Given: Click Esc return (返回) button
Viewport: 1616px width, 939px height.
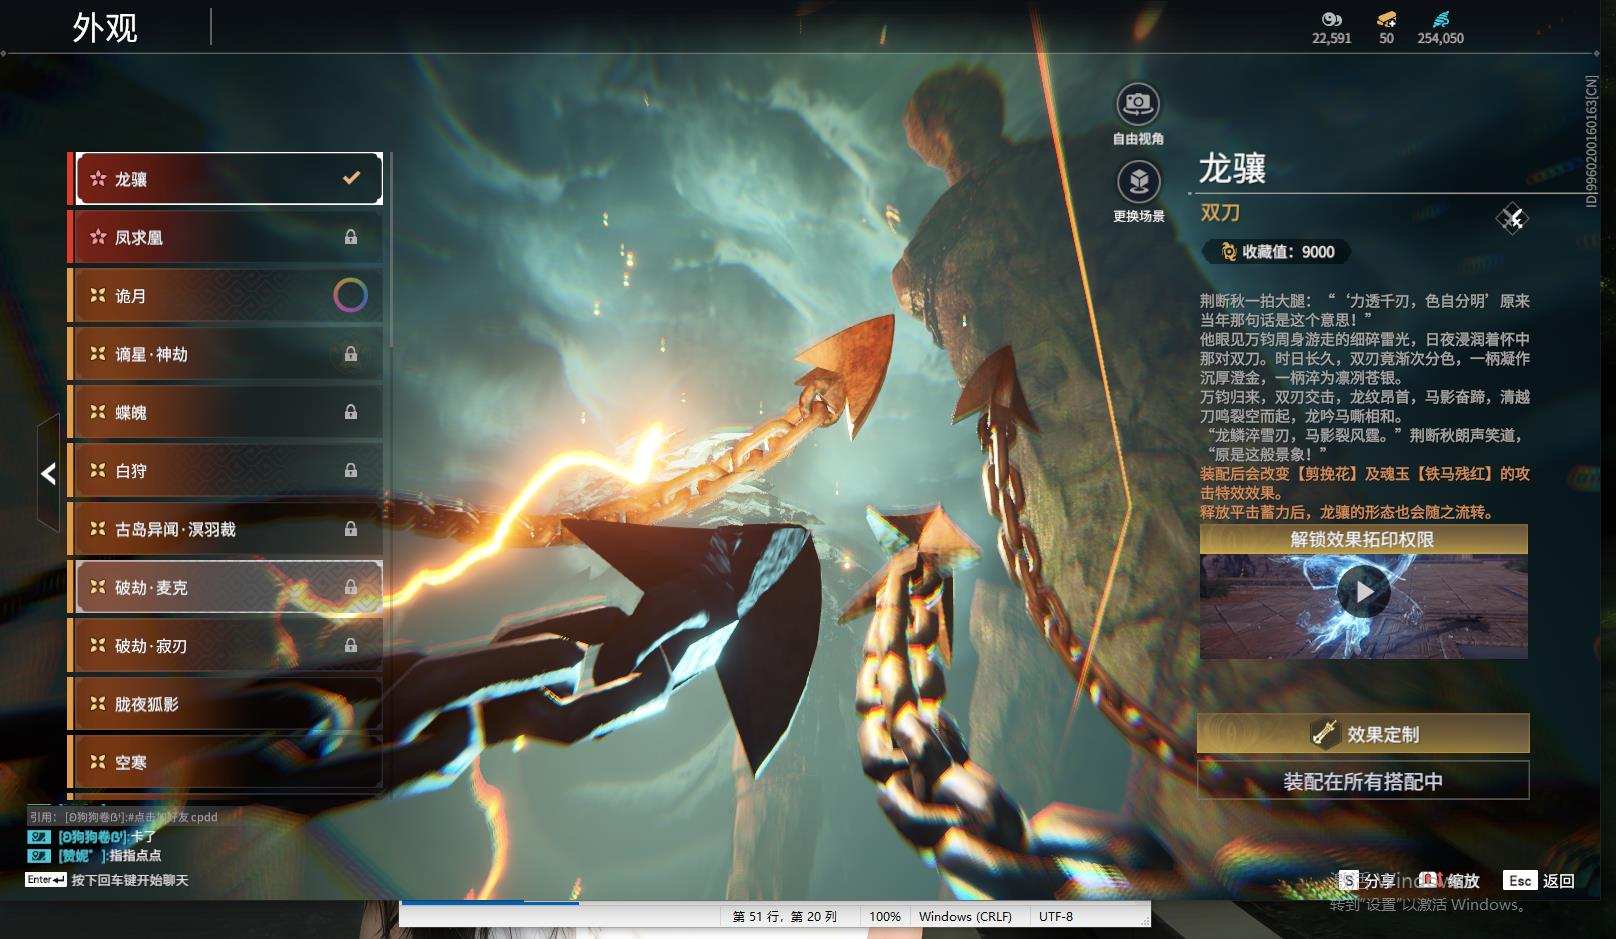Looking at the screenshot, I should (1540, 880).
